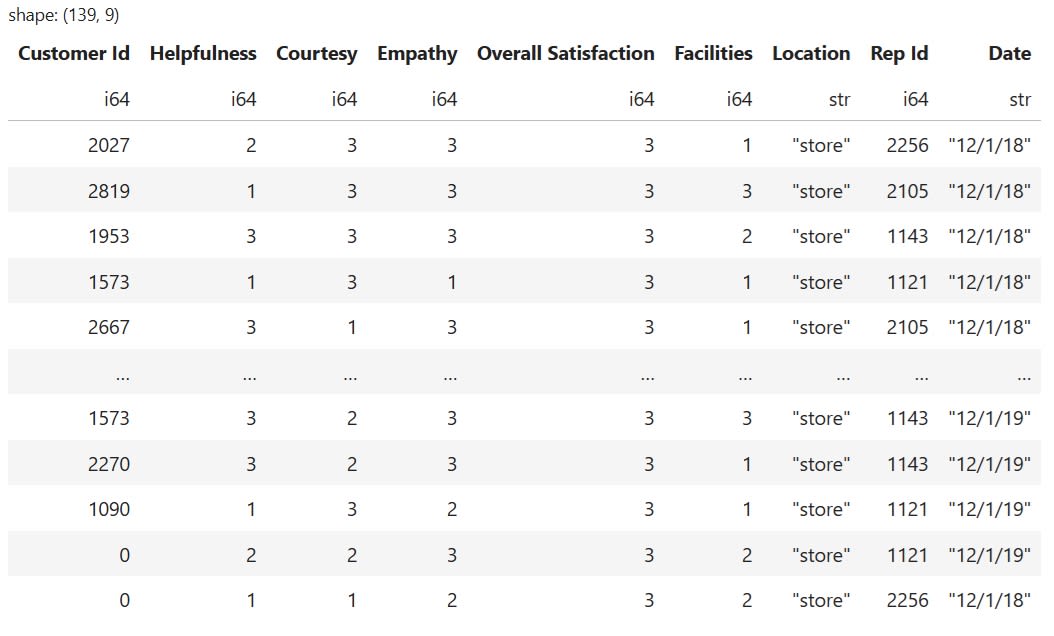Select the Customer Id cell 2270

[108, 464]
